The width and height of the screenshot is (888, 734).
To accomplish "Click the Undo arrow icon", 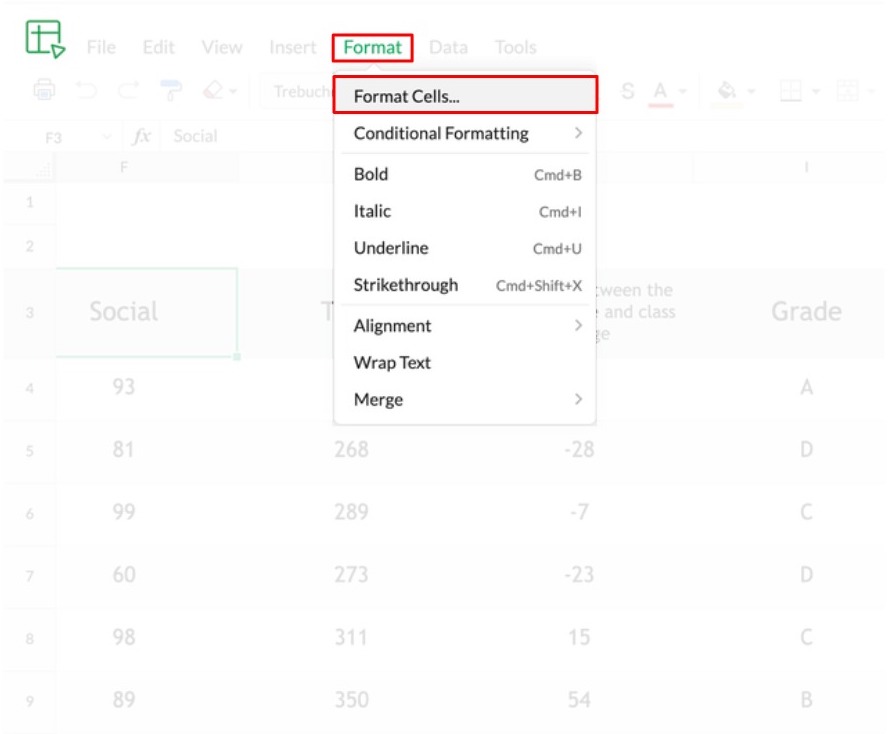I will pyautogui.click(x=86, y=91).
